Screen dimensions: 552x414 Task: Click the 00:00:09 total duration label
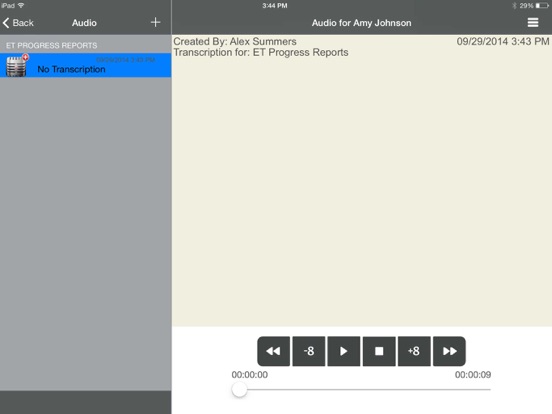pyautogui.click(x=473, y=375)
